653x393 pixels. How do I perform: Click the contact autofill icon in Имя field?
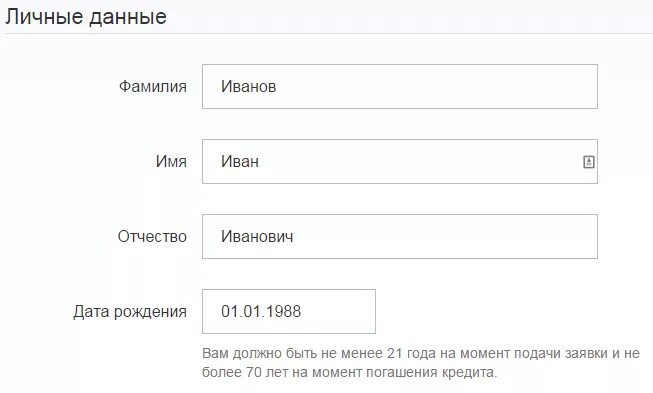(x=588, y=162)
